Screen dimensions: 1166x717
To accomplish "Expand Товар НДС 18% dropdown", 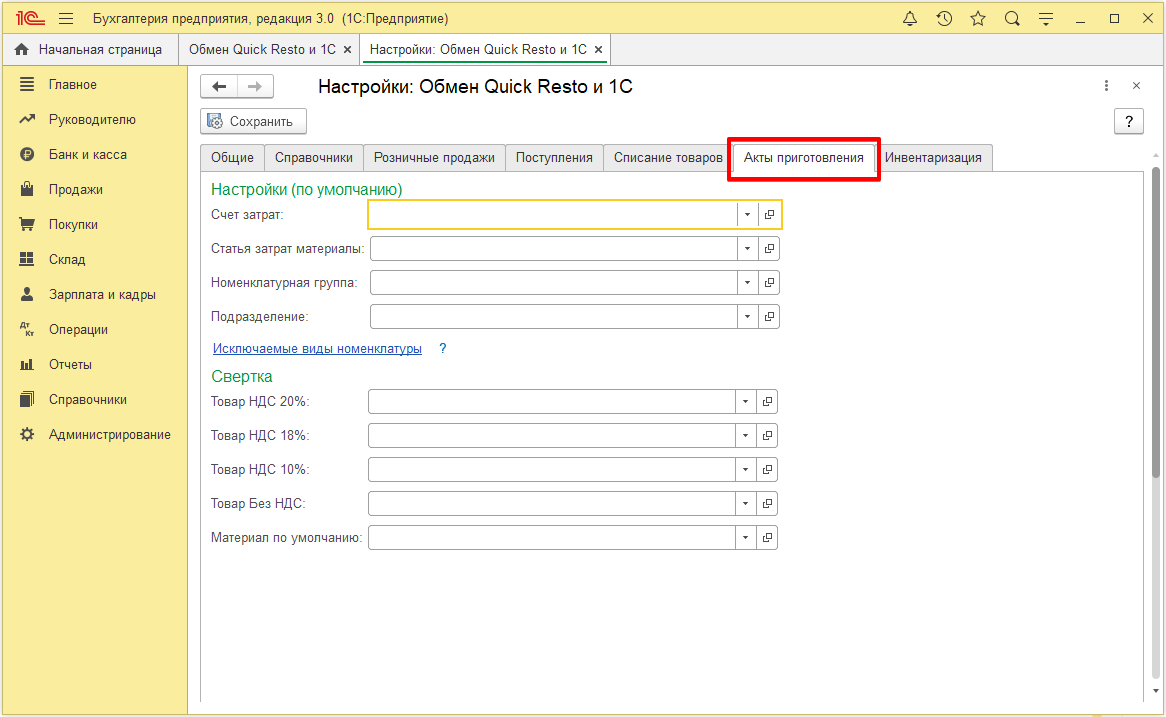I will [746, 436].
